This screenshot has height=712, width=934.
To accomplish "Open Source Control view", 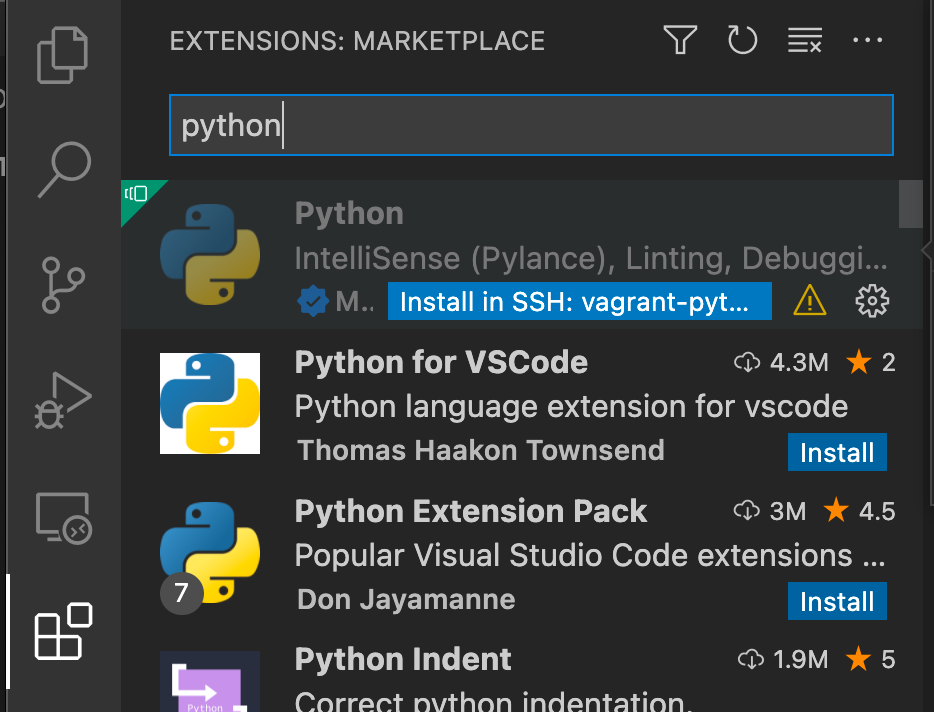I will (63, 285).
